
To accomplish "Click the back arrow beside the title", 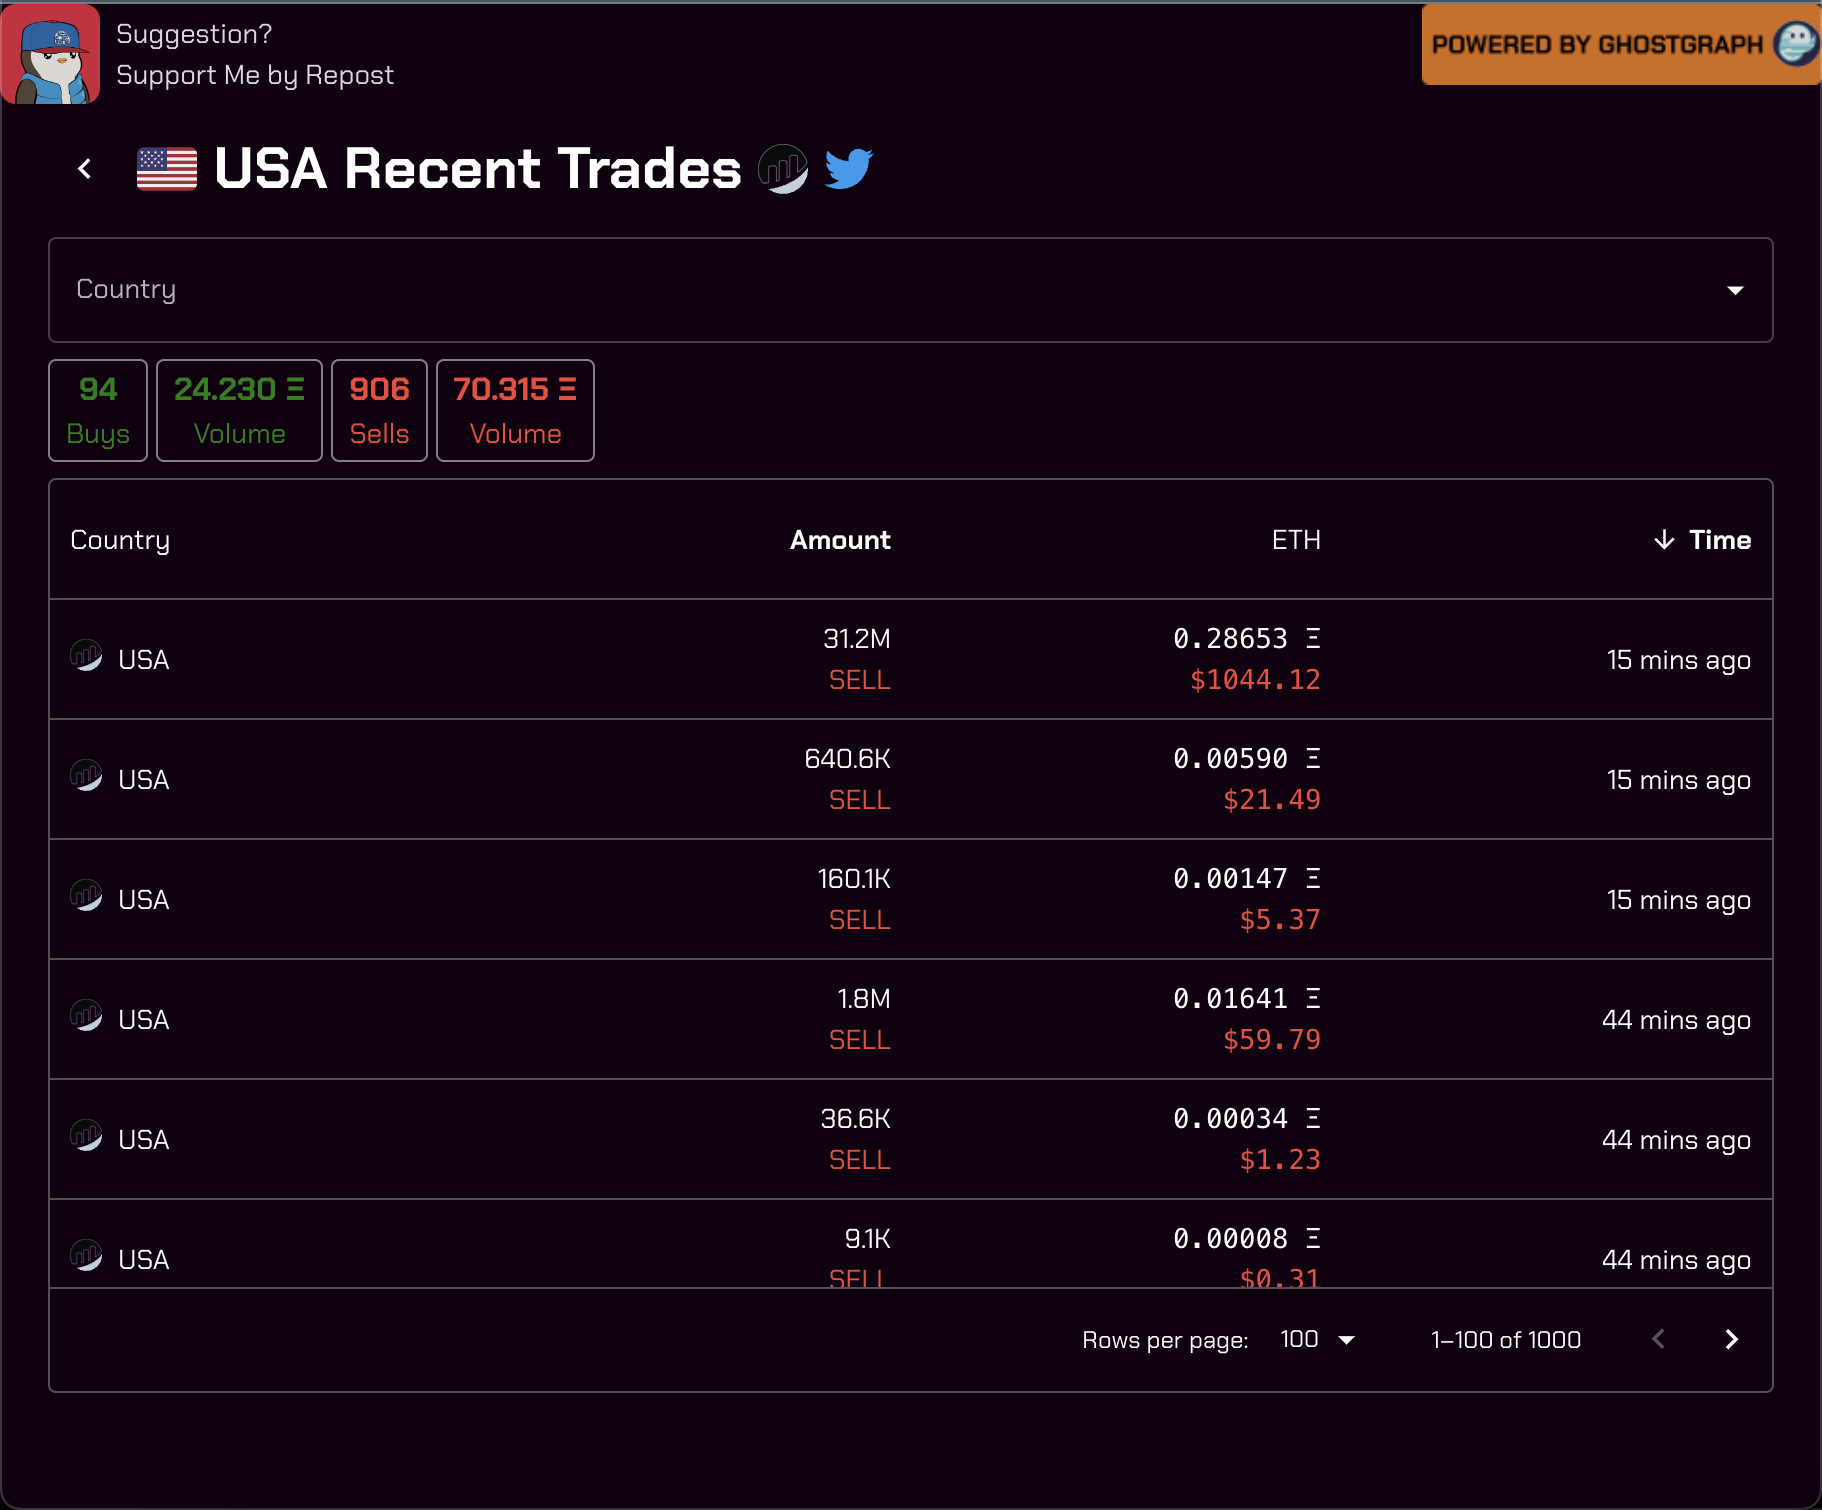I will click(x=85, y=169).
